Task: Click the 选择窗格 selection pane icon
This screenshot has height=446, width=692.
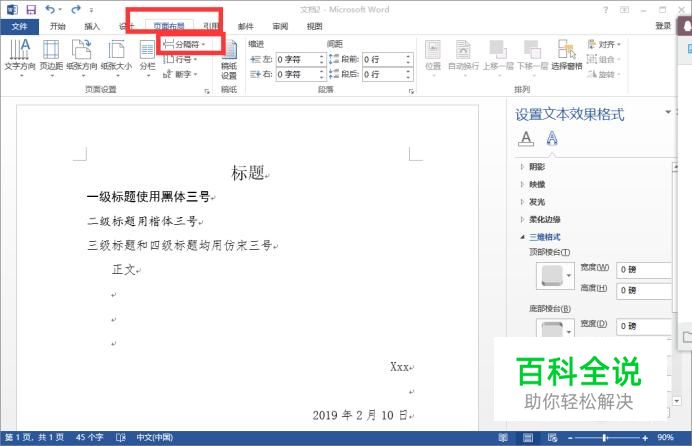Action: coord(567,55)
